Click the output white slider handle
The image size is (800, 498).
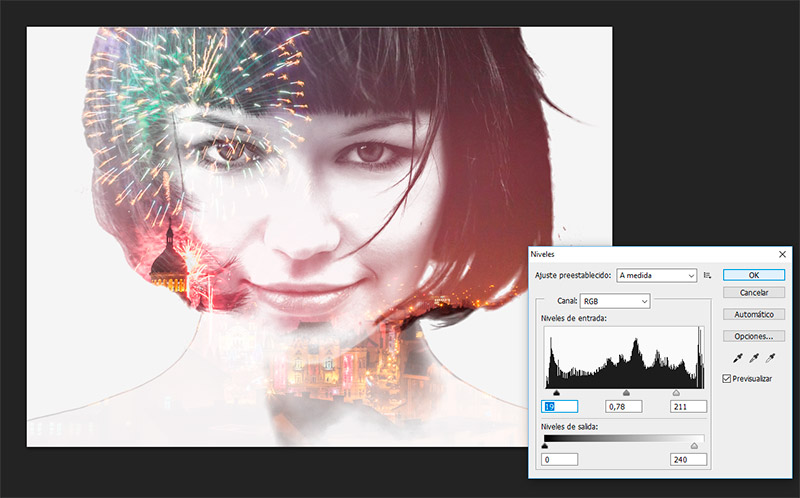point(694,446)
